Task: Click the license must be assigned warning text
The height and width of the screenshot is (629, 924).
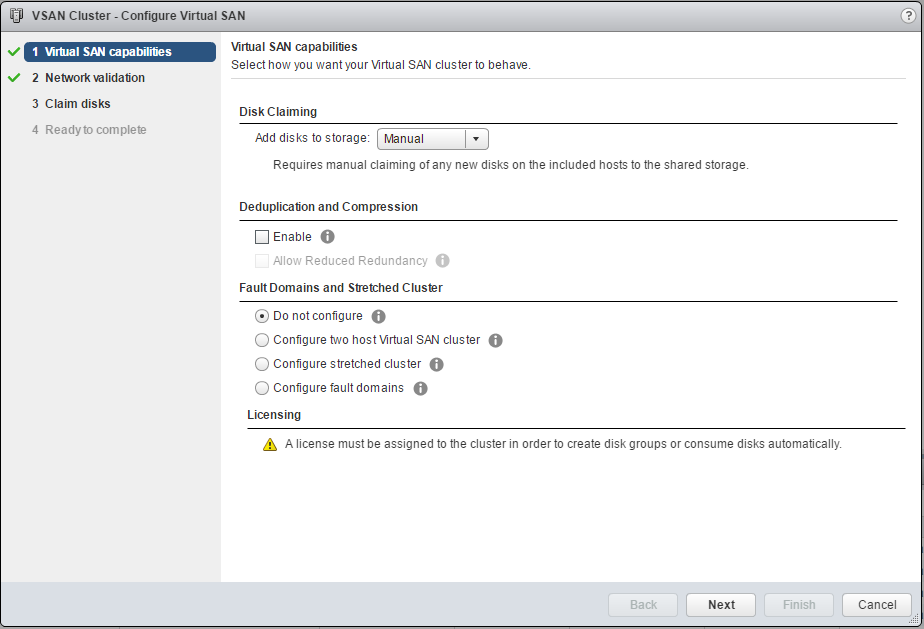Action: coord(563,444)
